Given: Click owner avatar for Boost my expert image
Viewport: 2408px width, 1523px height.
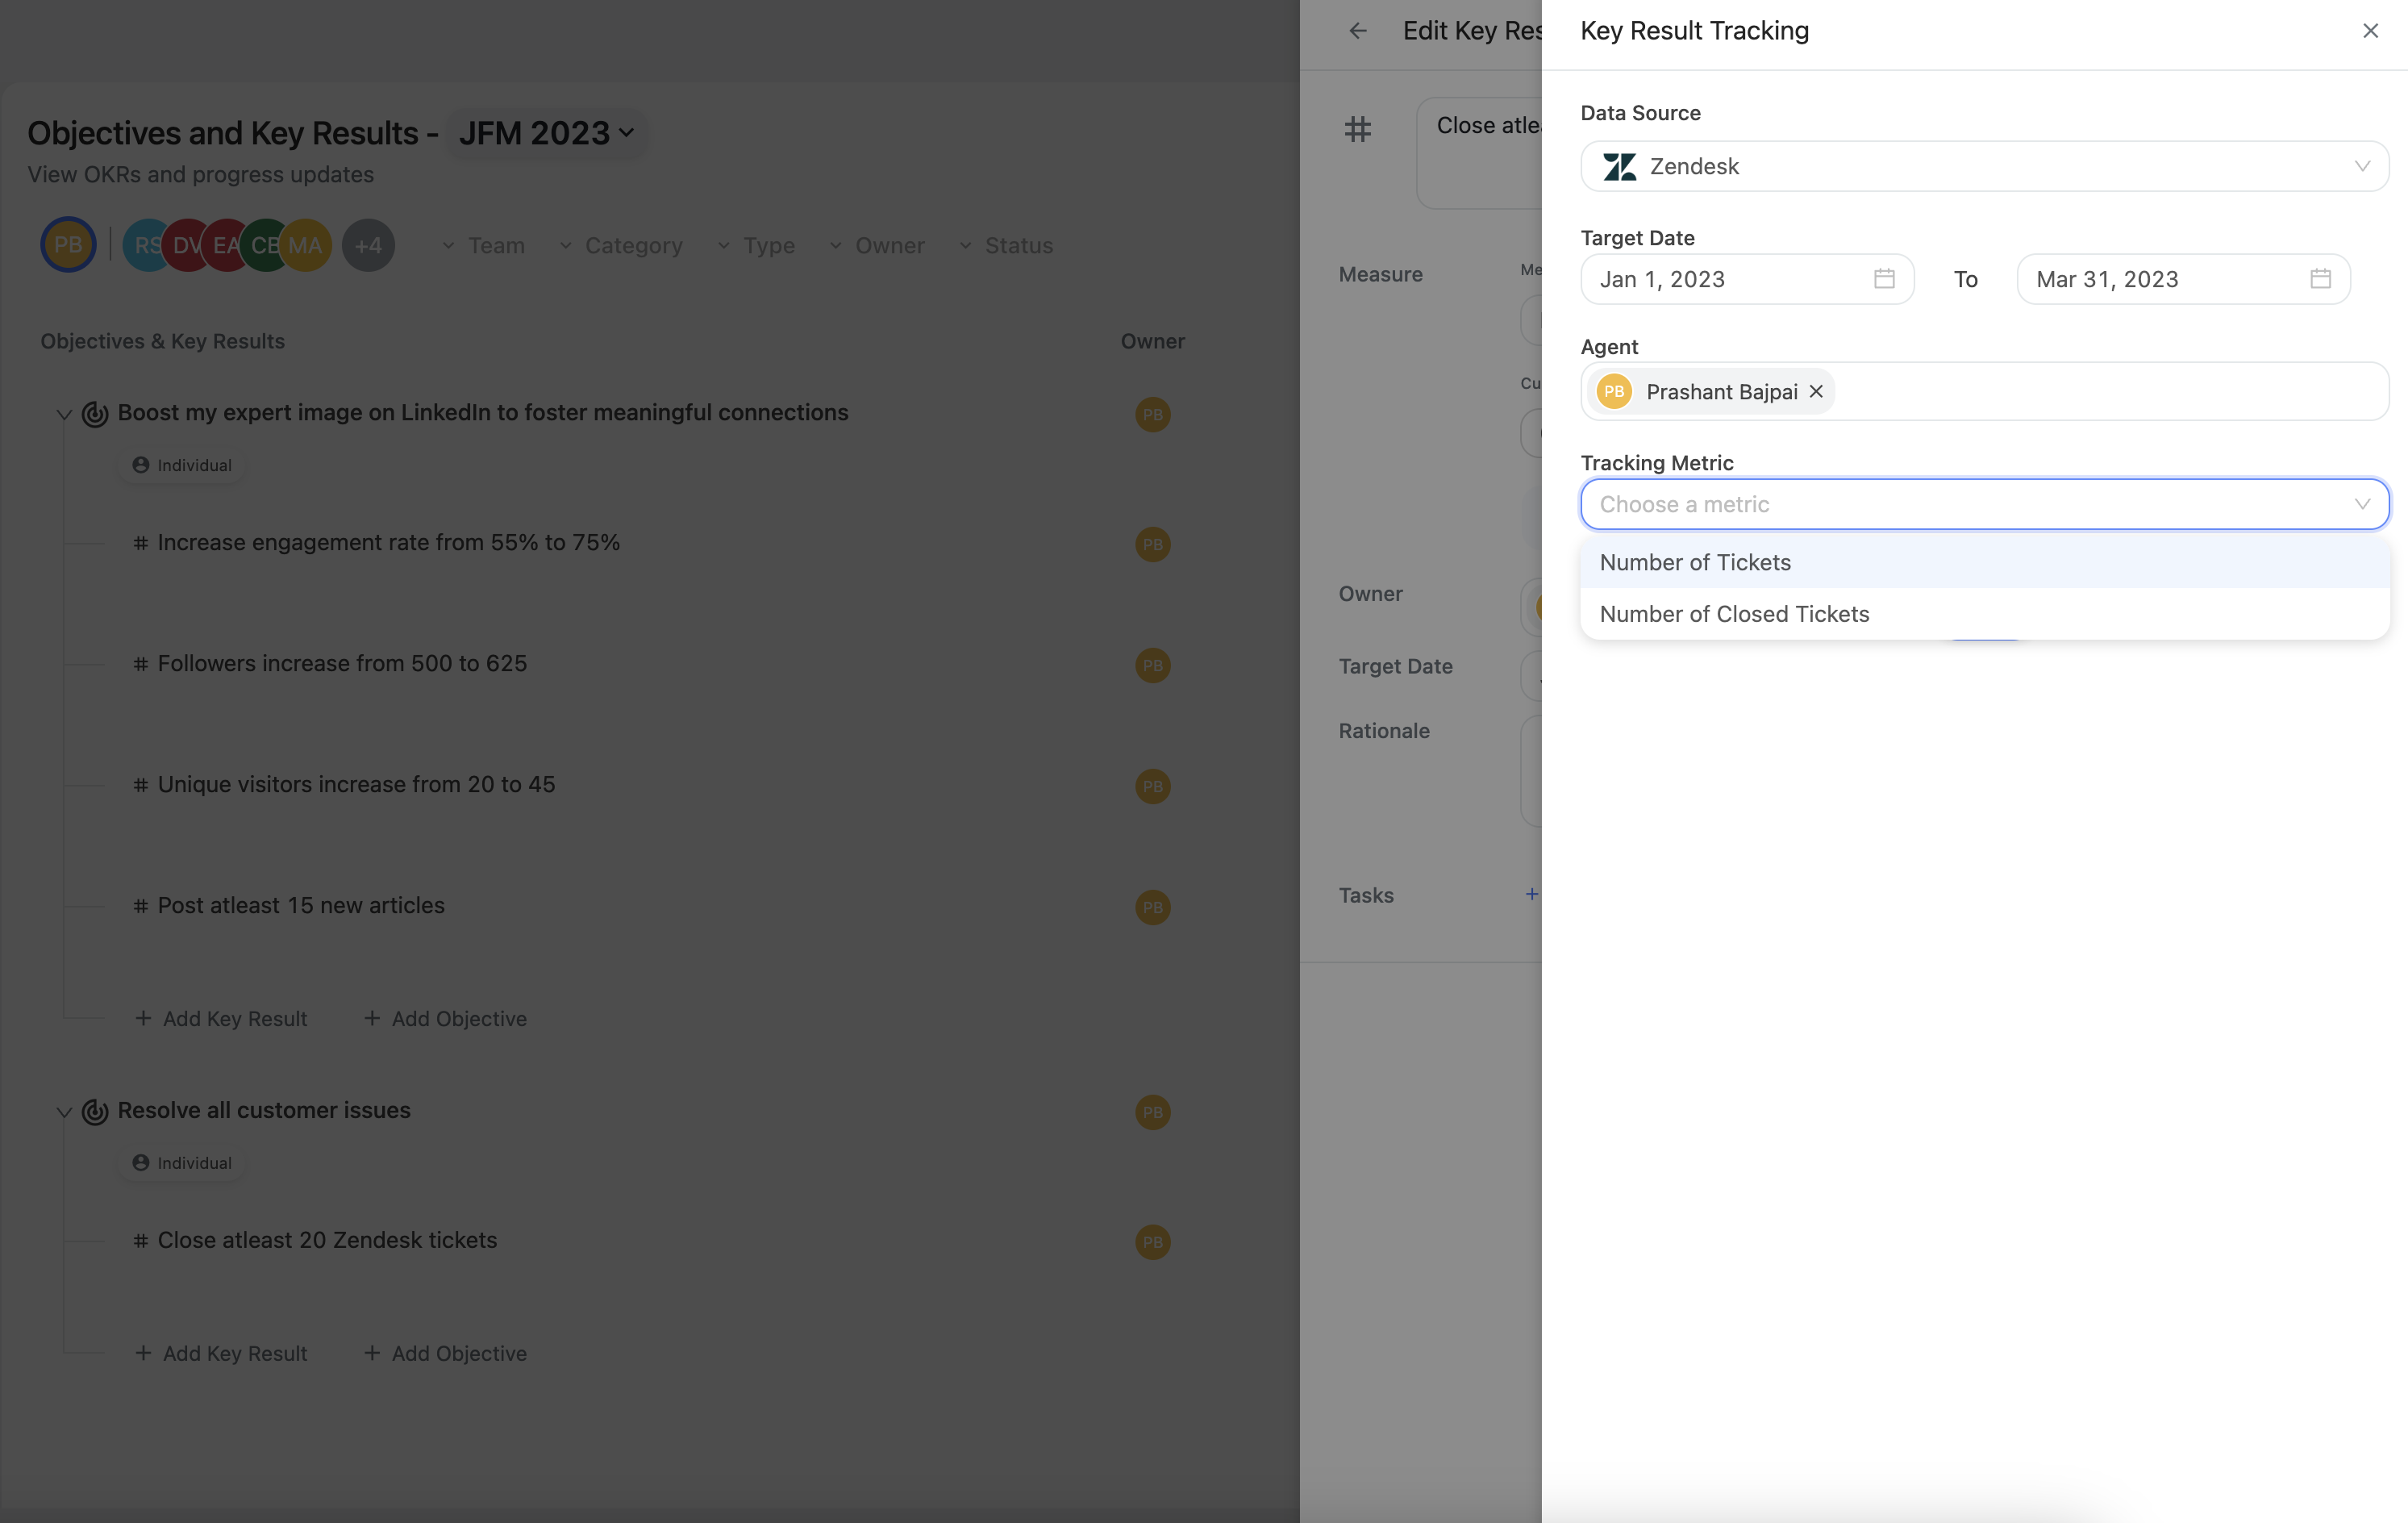Looking at the screenshot, I should pyautogui.click(x=1152, y=415).
